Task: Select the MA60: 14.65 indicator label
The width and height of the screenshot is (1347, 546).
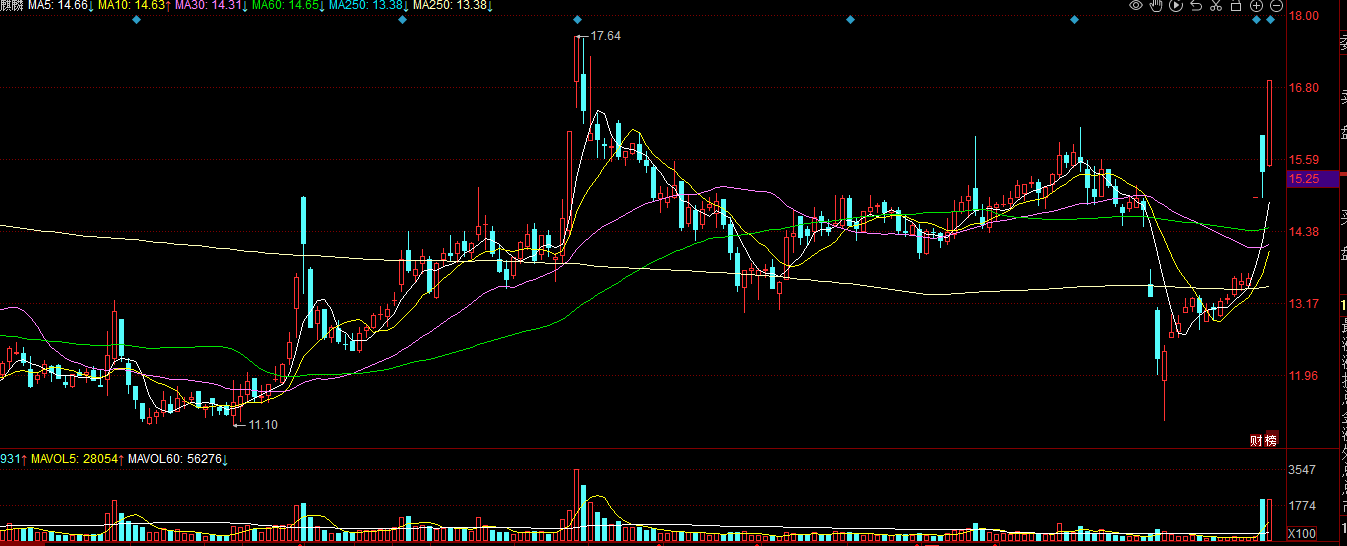Action: pyautogui.click(x=287, y=6)
